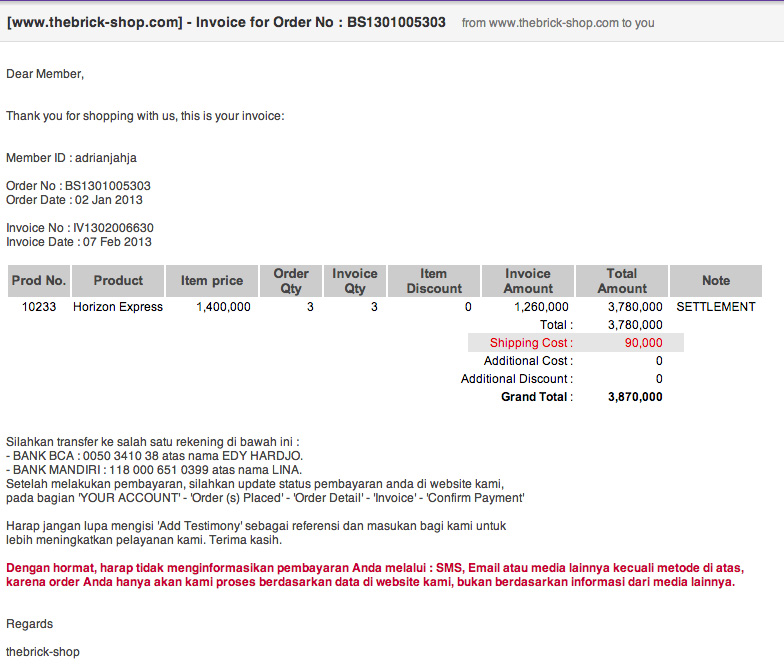
Task: Select product number cell 10233
Action: click(39, 307)
